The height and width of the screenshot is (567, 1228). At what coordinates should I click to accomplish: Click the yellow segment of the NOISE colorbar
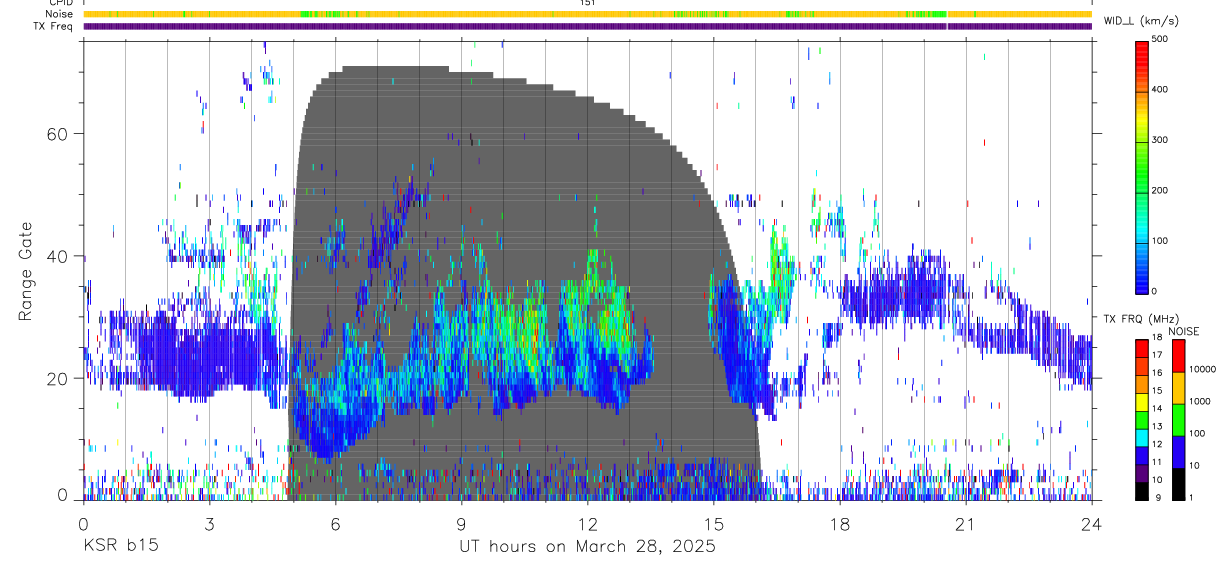1177,387
